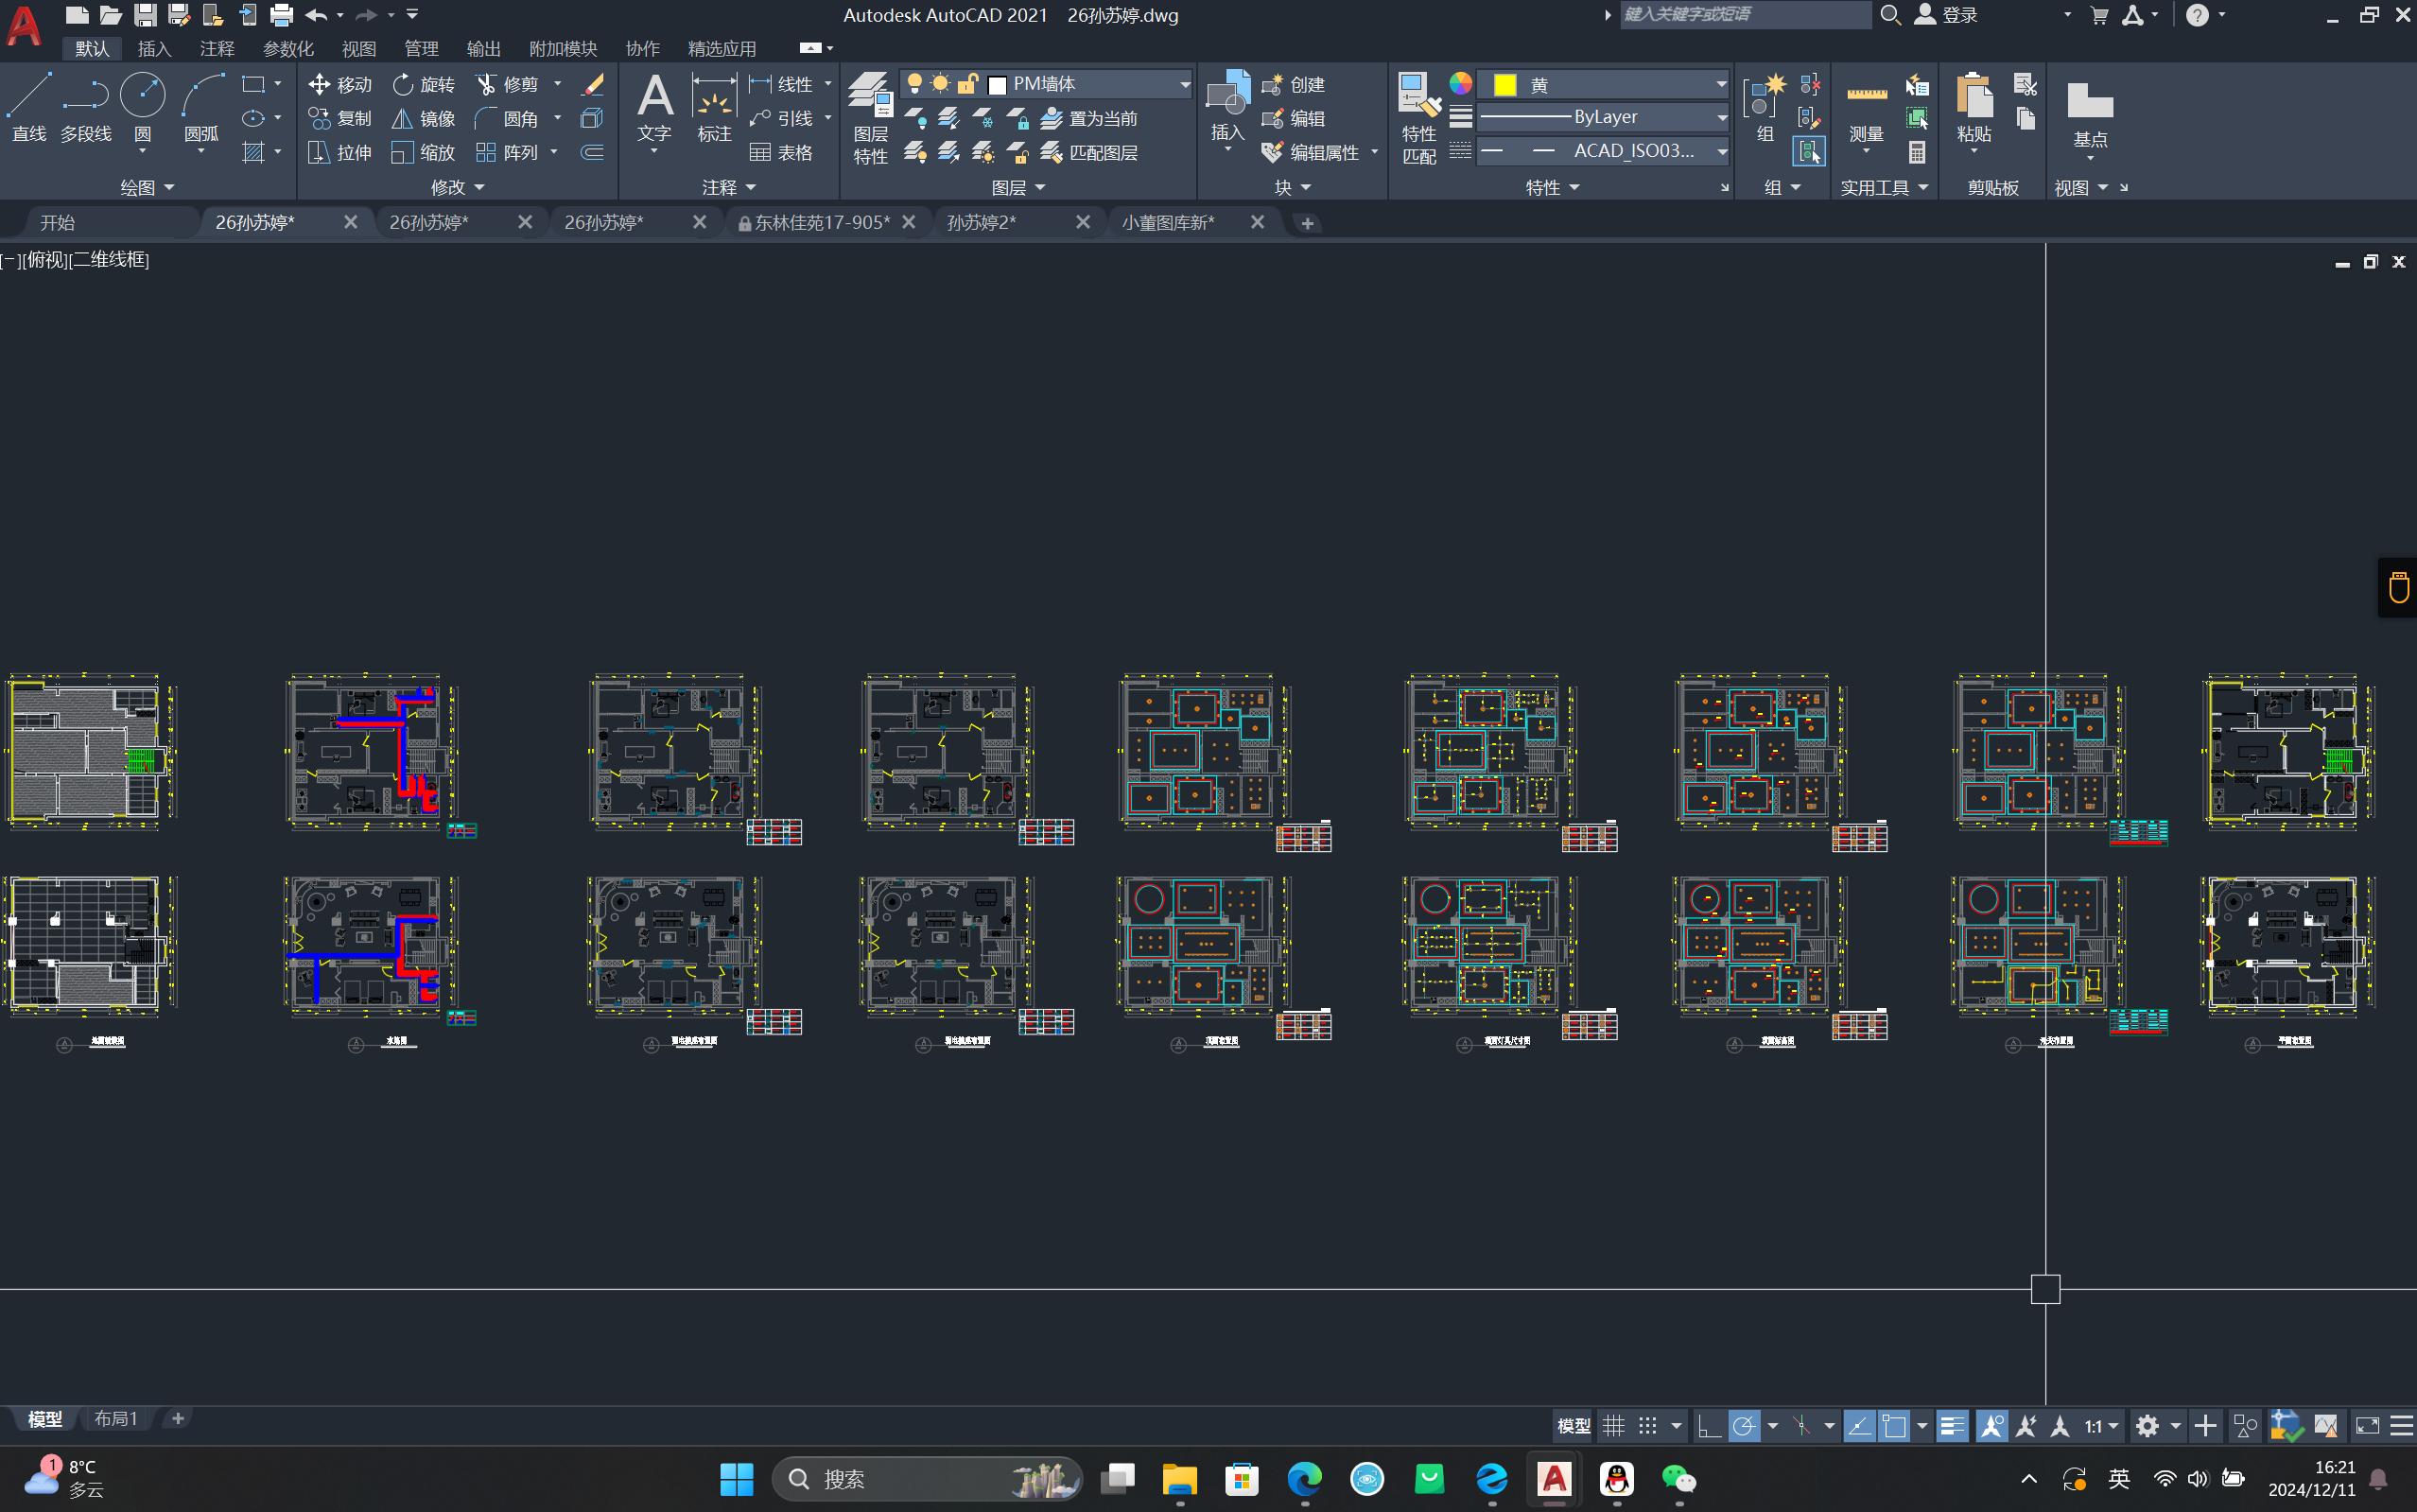Open the PM墙体 layer dropdown

coord(1184,84)
